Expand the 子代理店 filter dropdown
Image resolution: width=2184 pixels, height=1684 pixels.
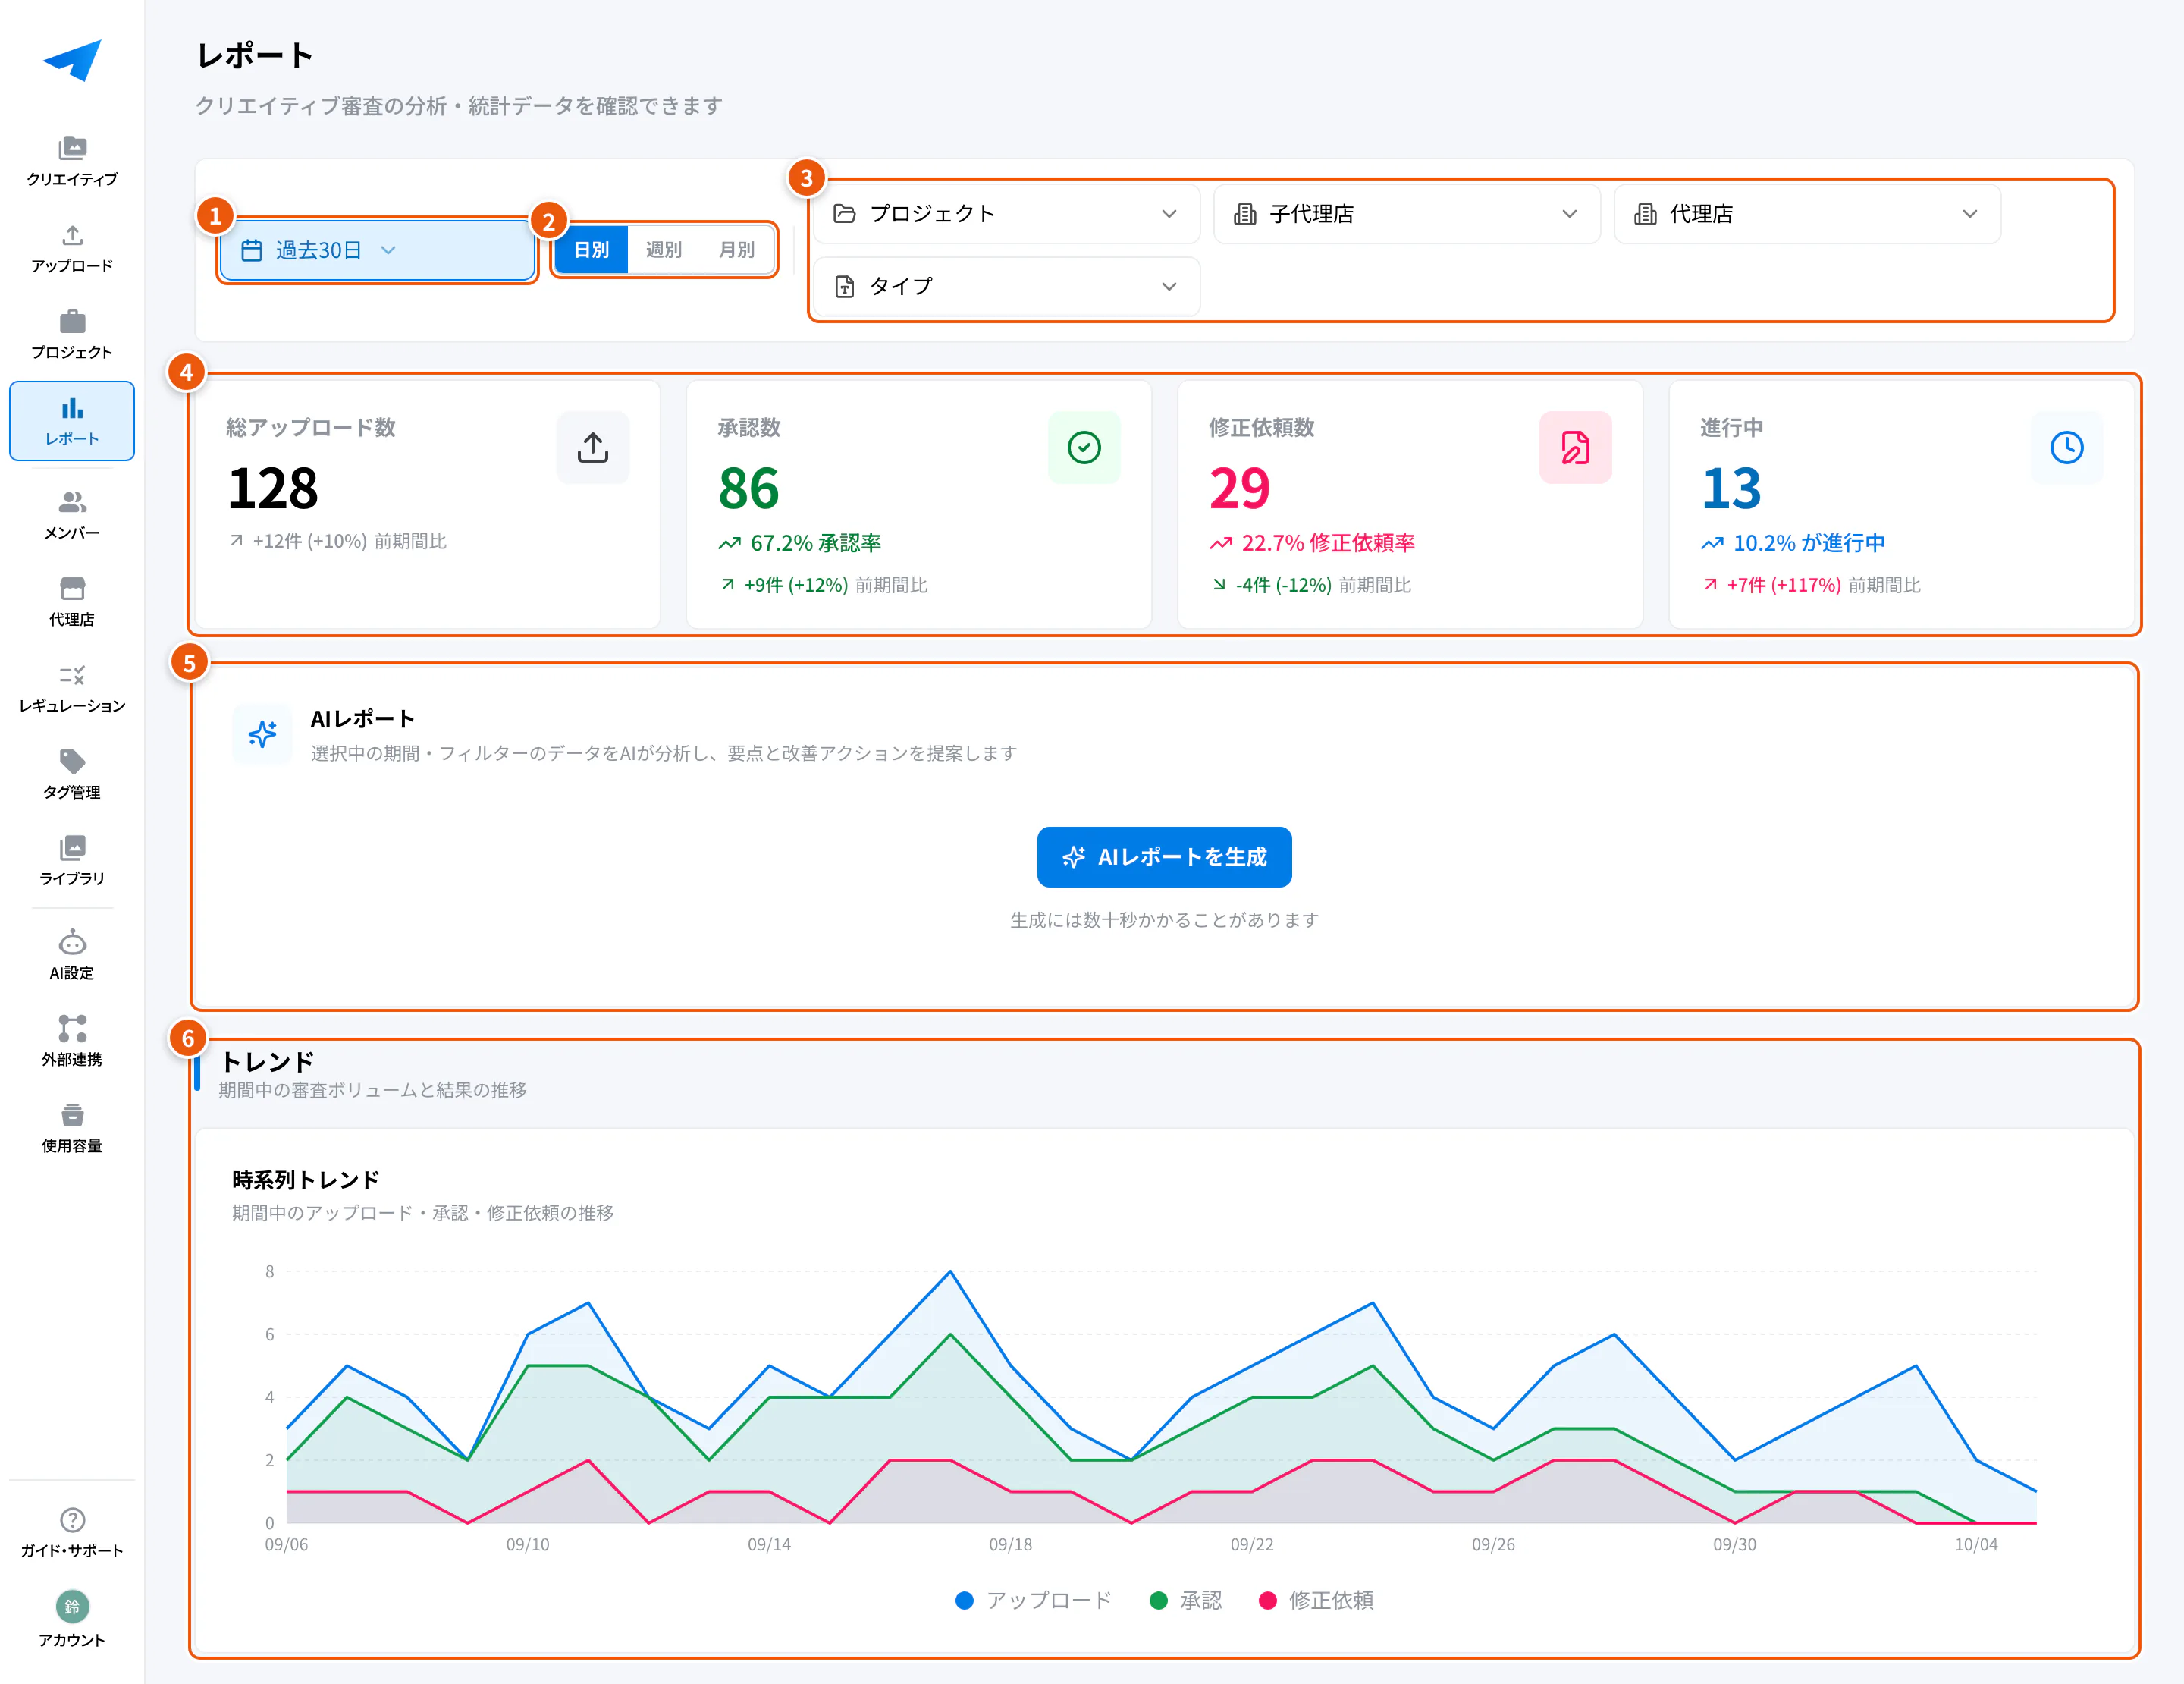click(1407, 214)
